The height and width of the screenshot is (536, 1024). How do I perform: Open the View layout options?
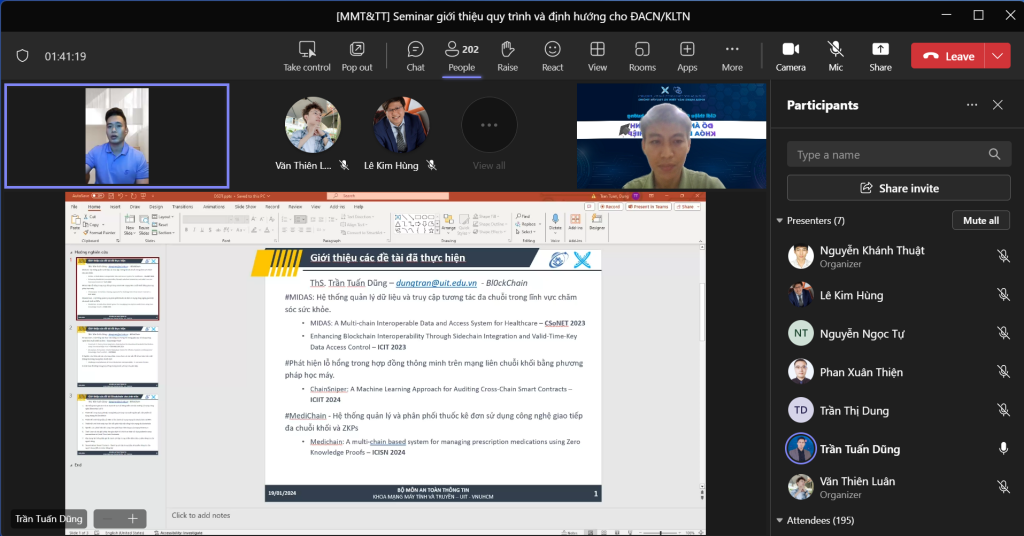597,56
